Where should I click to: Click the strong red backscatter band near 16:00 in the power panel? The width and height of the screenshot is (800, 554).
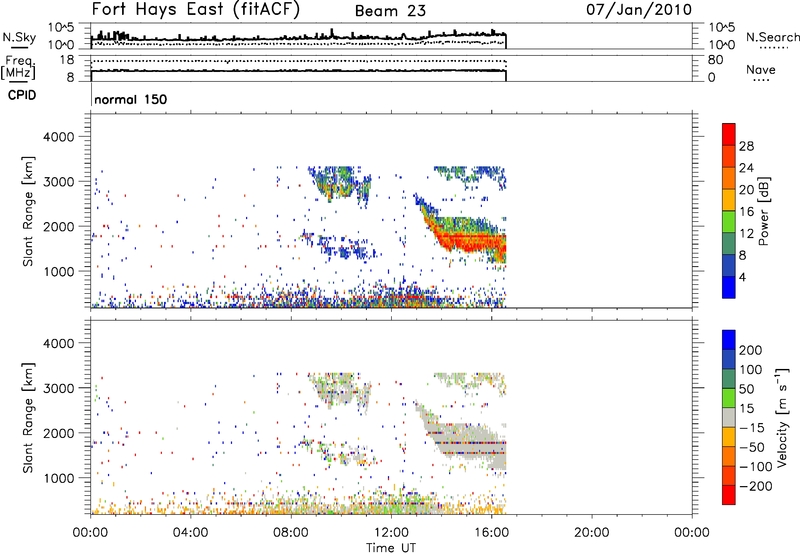click(x=472, y=241)
